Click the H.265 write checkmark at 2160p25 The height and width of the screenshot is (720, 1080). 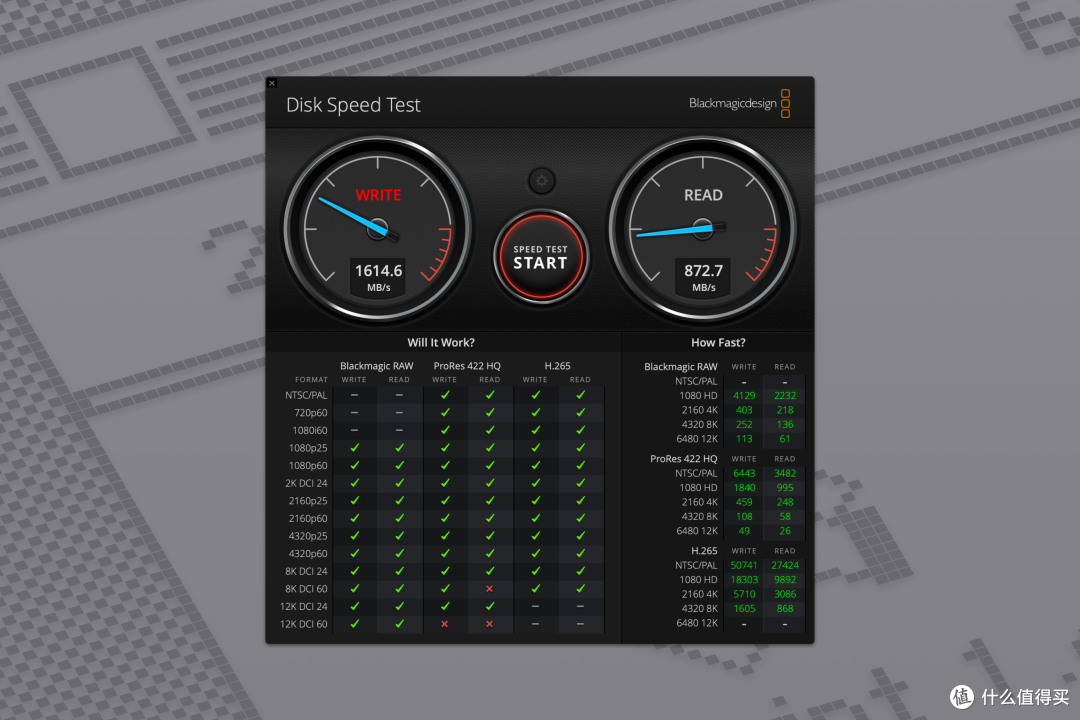click(x=535, y=501)
